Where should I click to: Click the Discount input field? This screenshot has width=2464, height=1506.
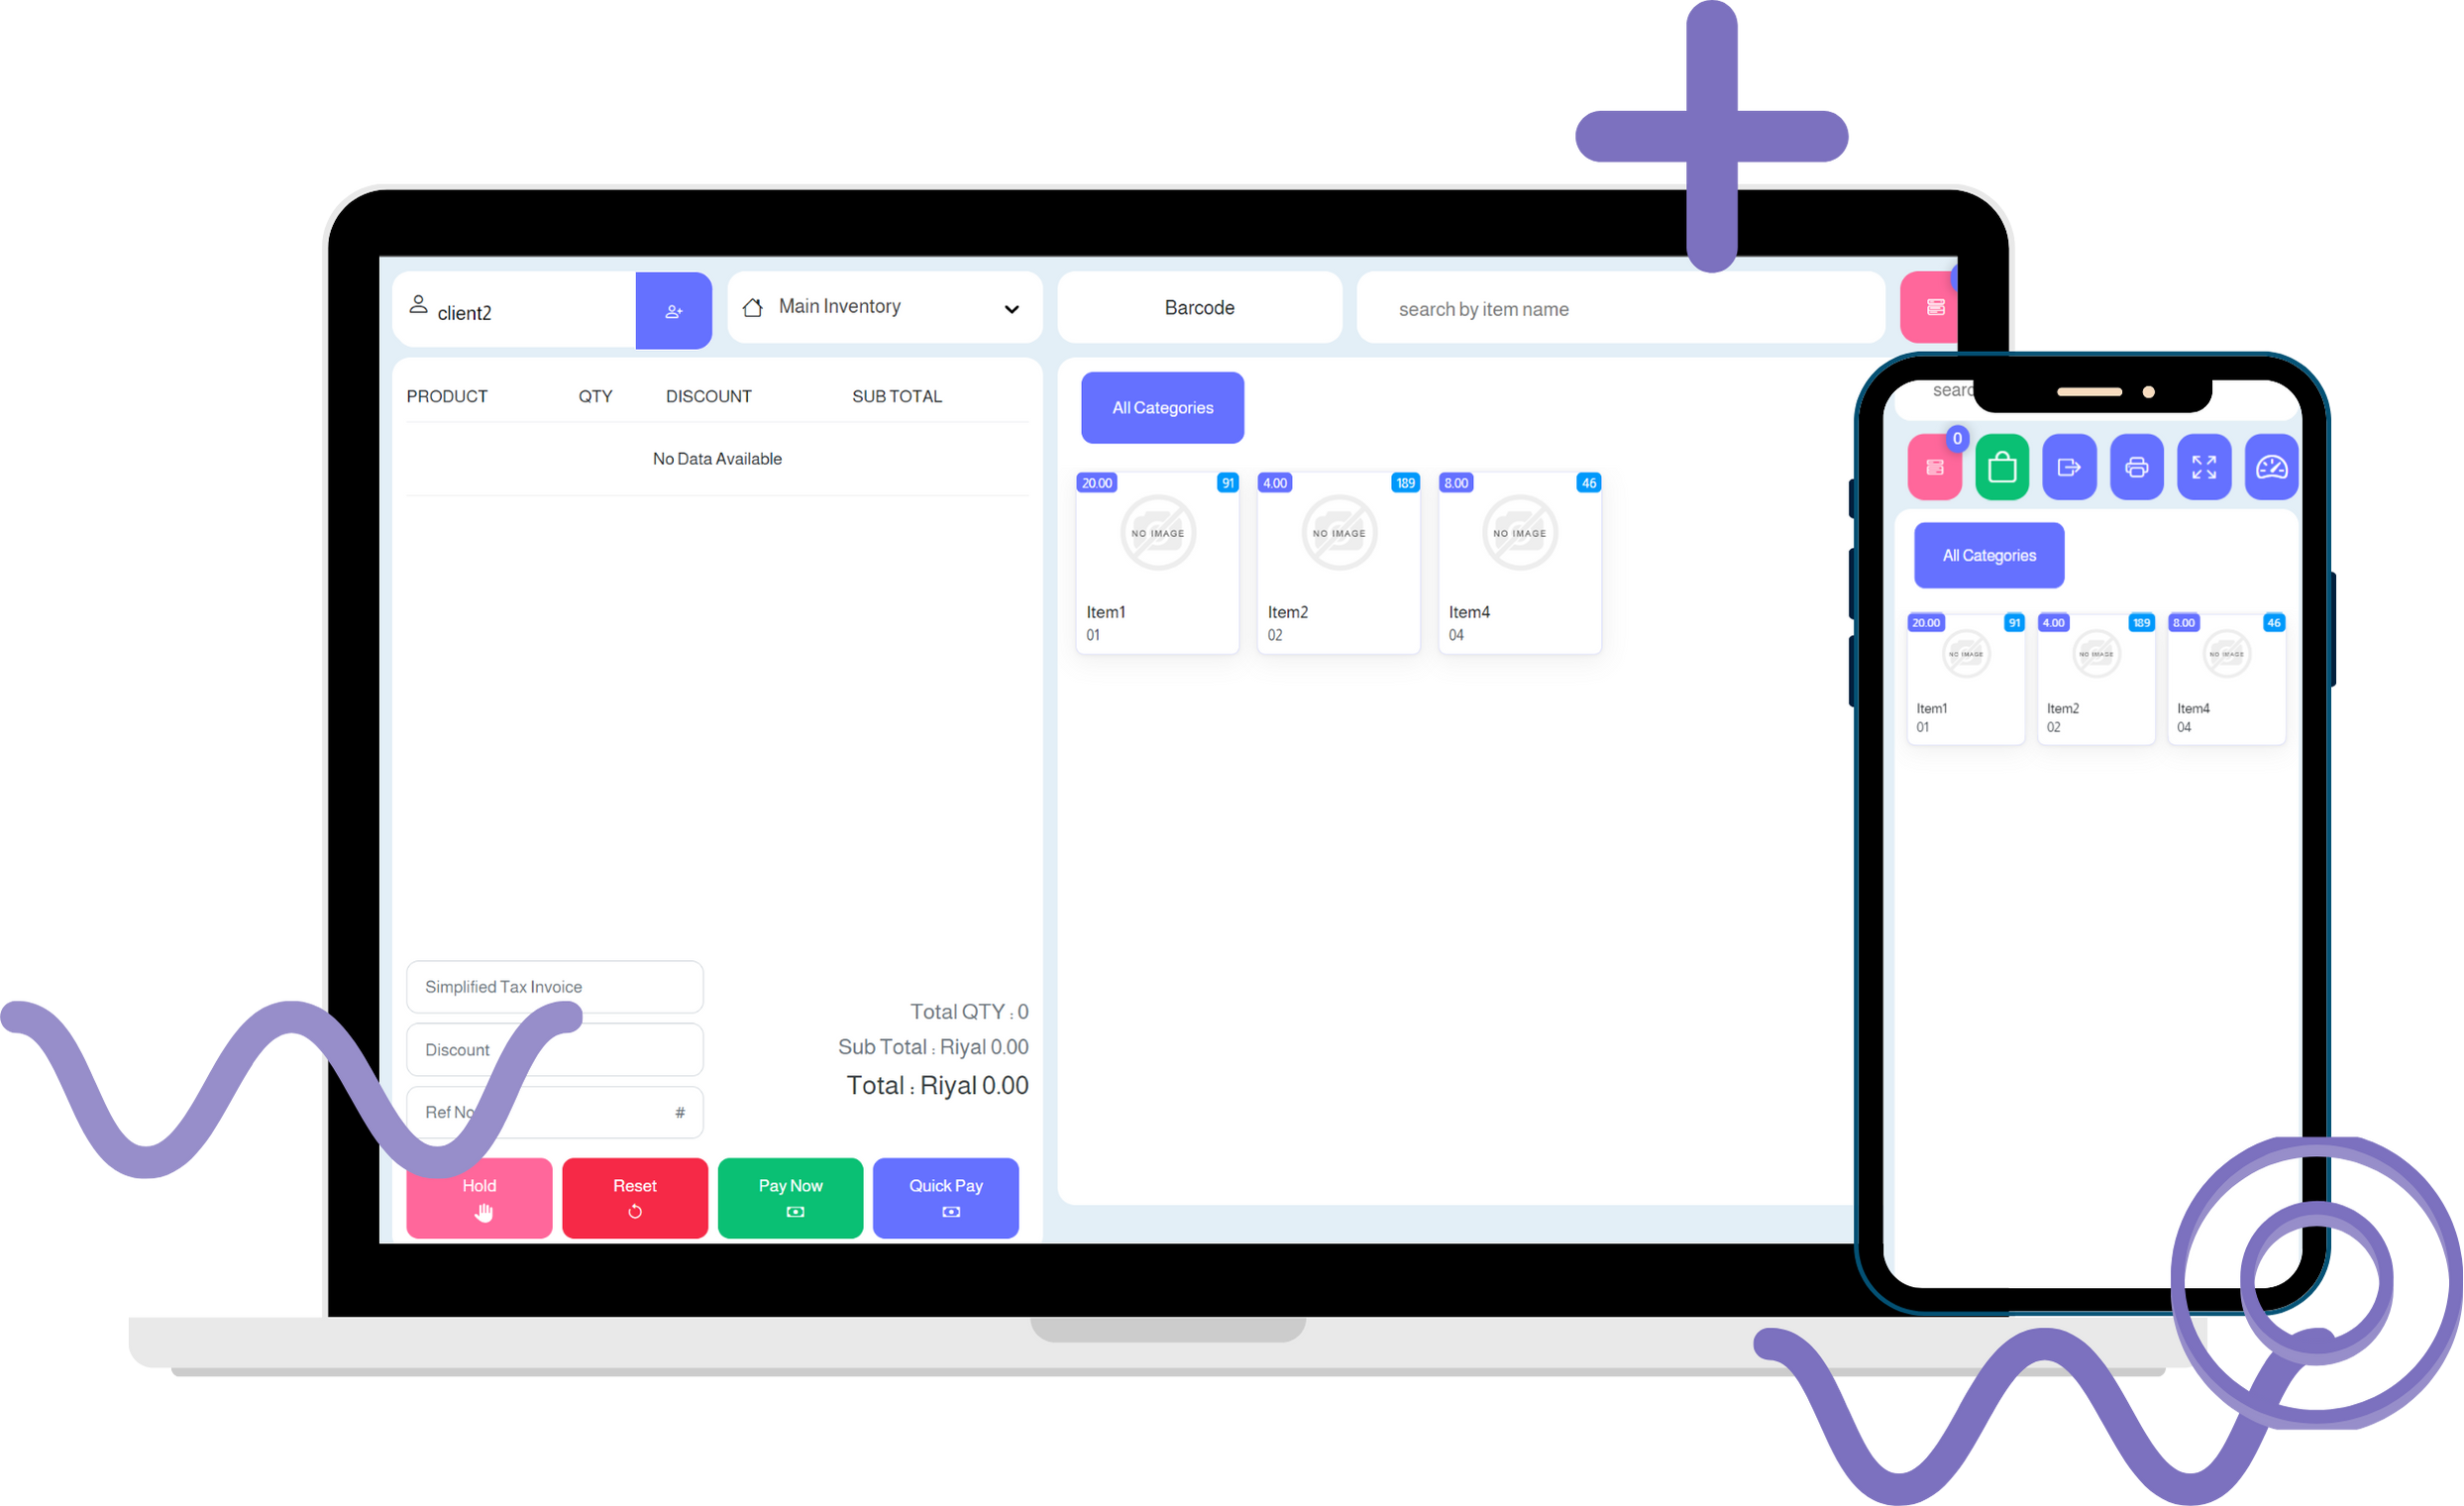(x=555, y=1048)
